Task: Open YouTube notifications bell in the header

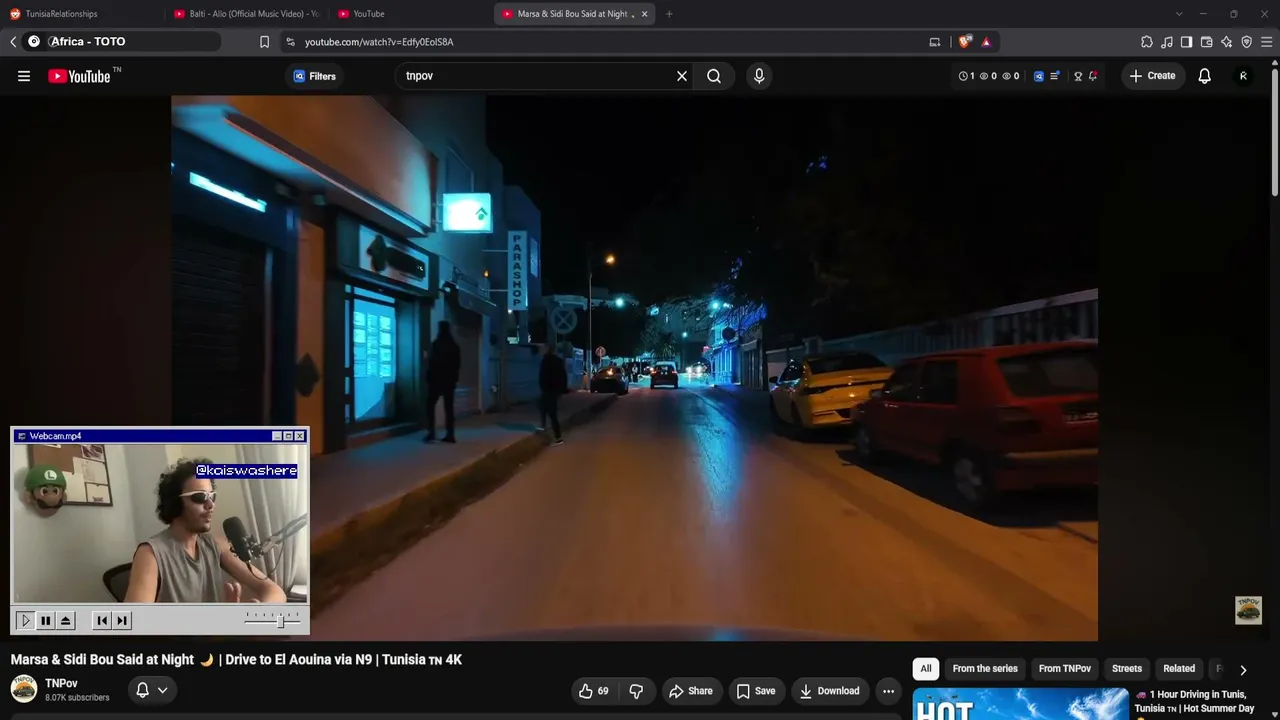Action: point(1204,76)
